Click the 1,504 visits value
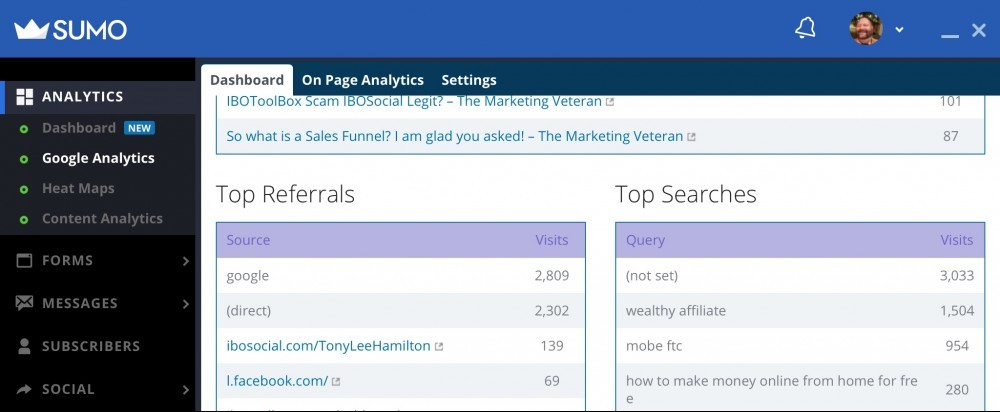This screenshot has height=412, width=1000. coord(957,311)
